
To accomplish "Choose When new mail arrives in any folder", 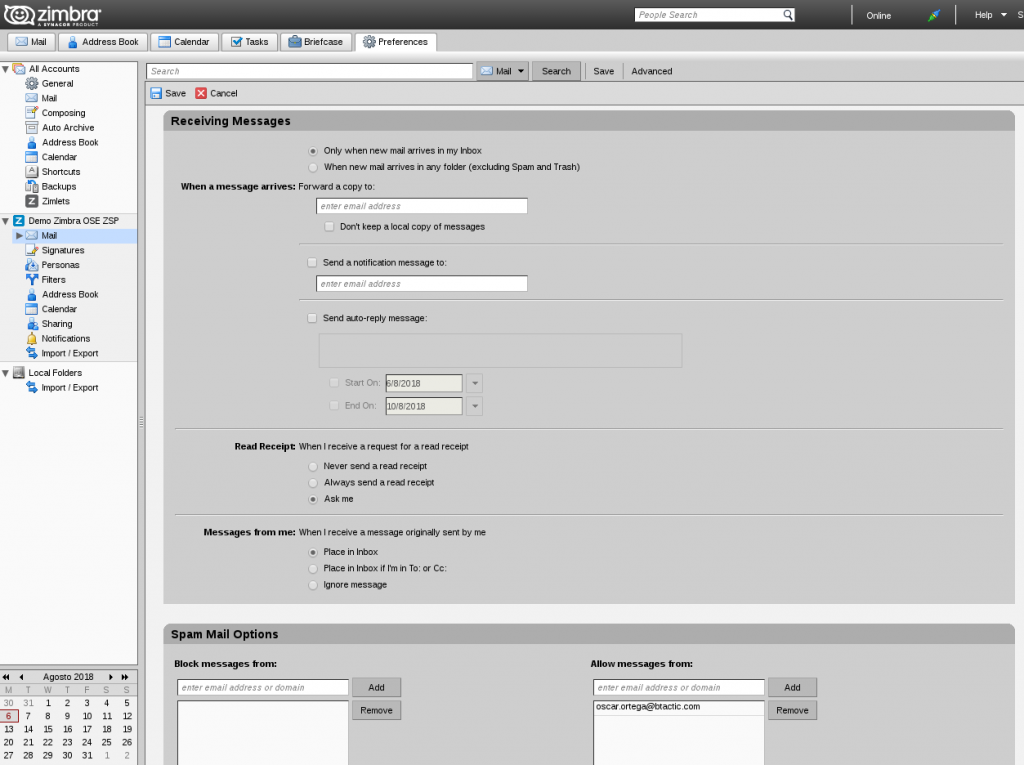I will click(x=311, y=167).
